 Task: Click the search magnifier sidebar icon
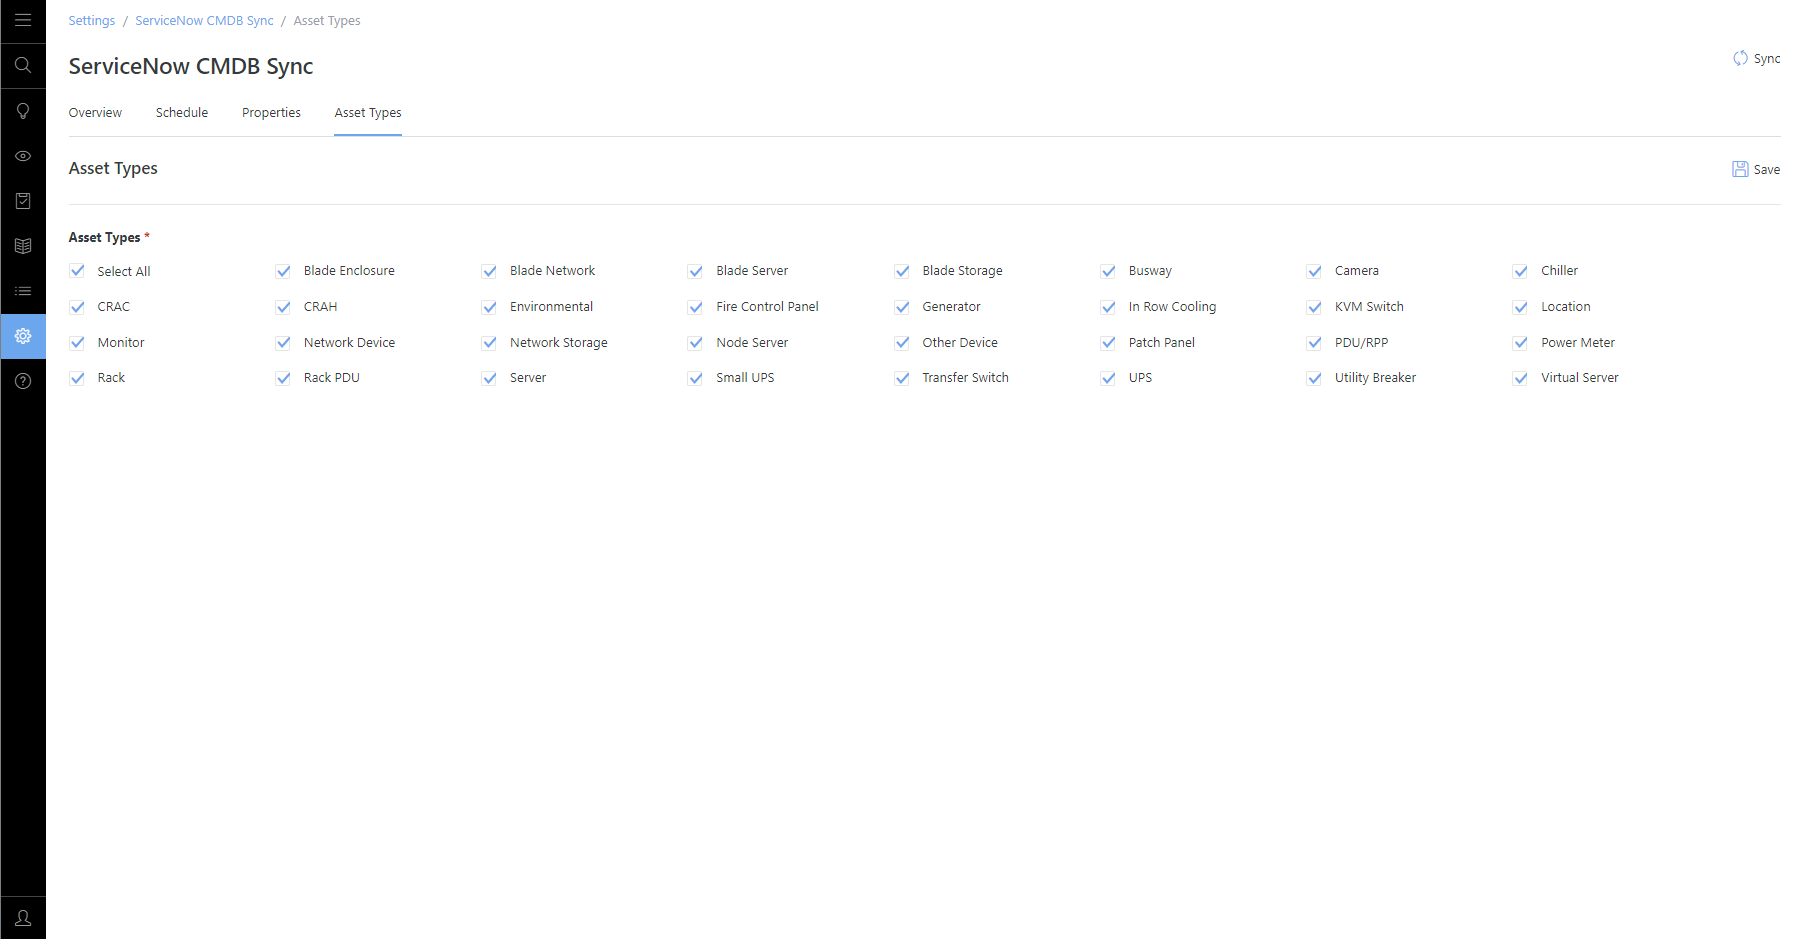23,65
